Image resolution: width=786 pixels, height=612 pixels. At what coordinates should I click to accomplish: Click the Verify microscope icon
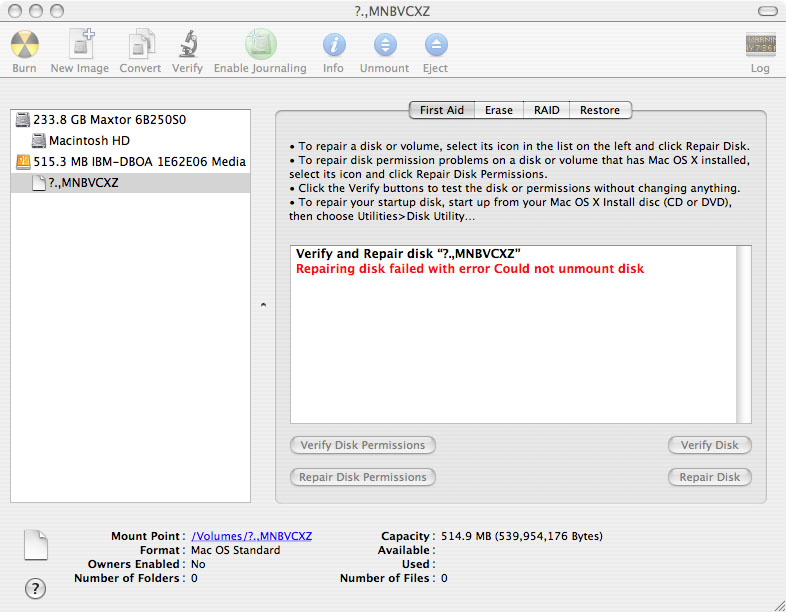(188, 44)
